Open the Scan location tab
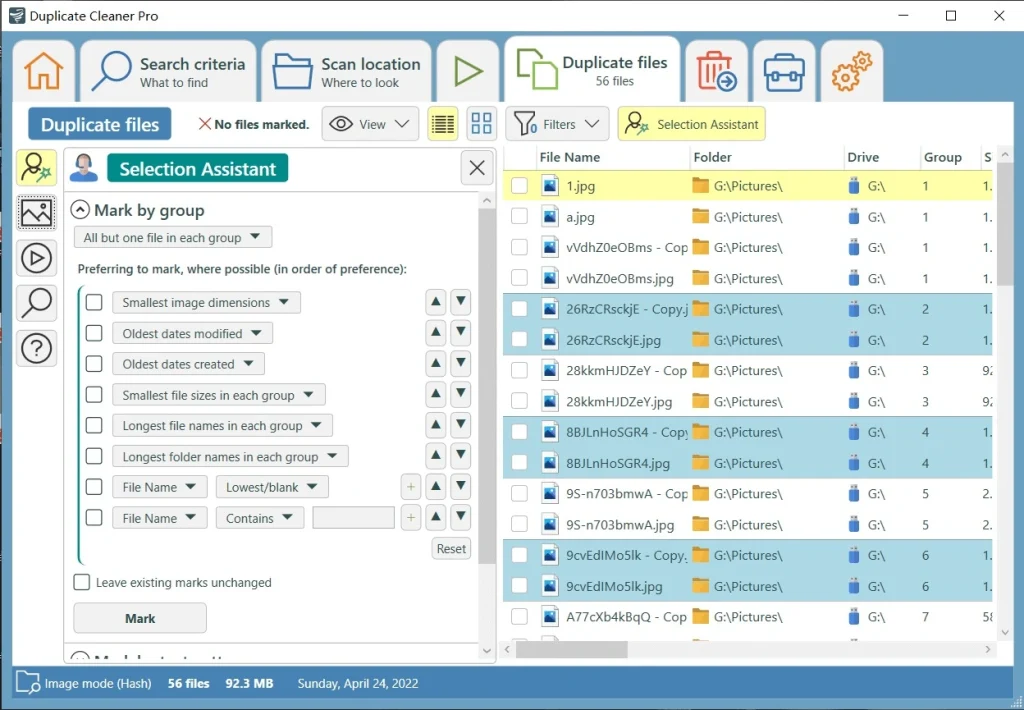Screen dimensions: 1024x710 click(347, 71)
